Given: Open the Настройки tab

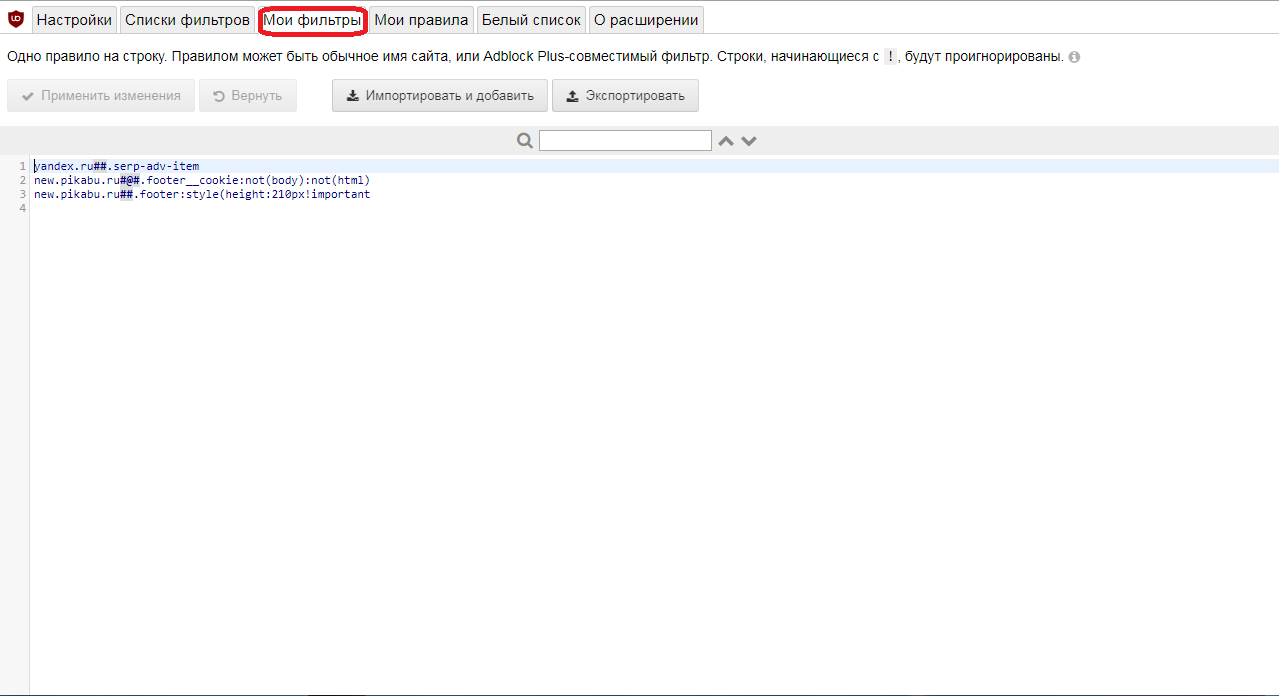Looking at the screenshot, I should [x=74, y=20].
